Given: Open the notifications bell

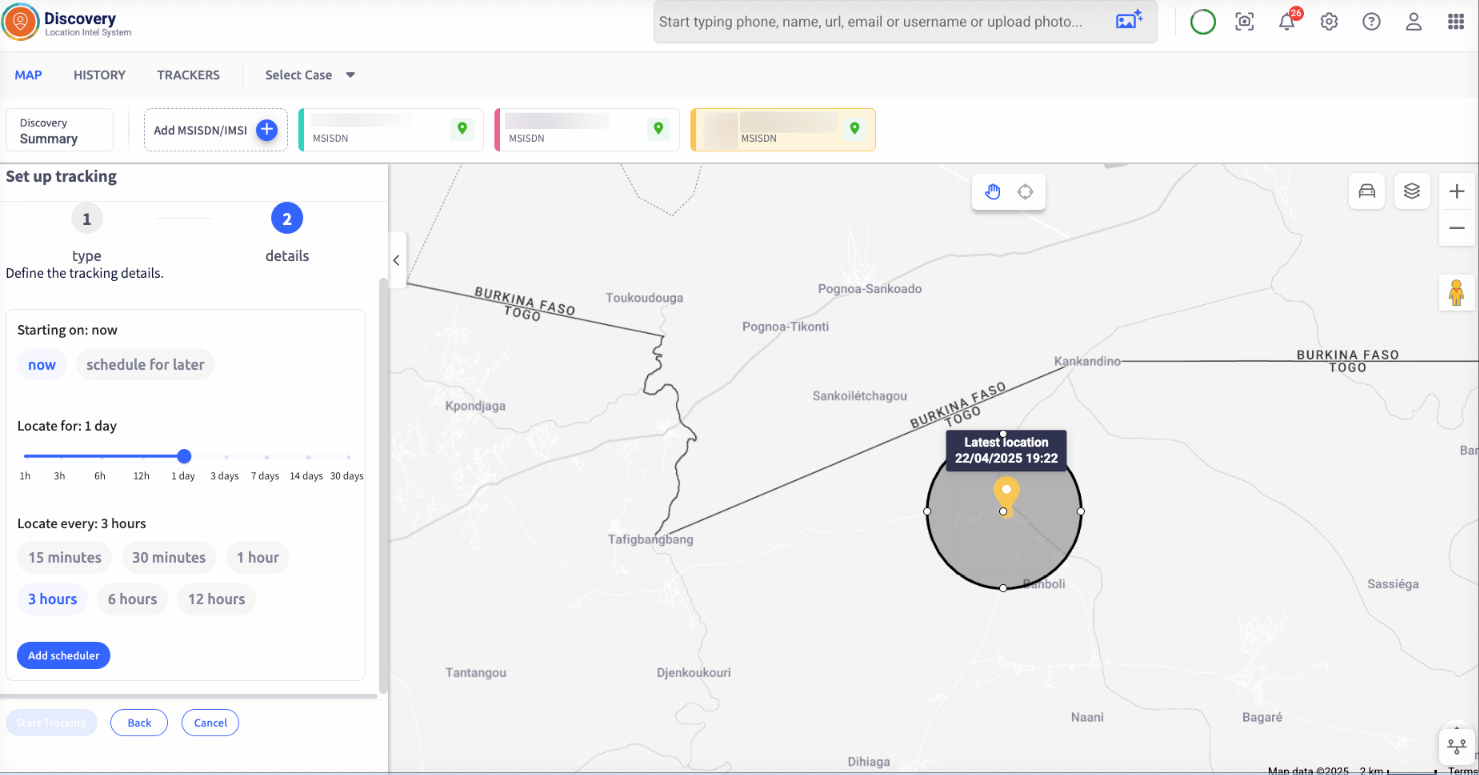Looking at the screenshot, I should (1287, 22).
